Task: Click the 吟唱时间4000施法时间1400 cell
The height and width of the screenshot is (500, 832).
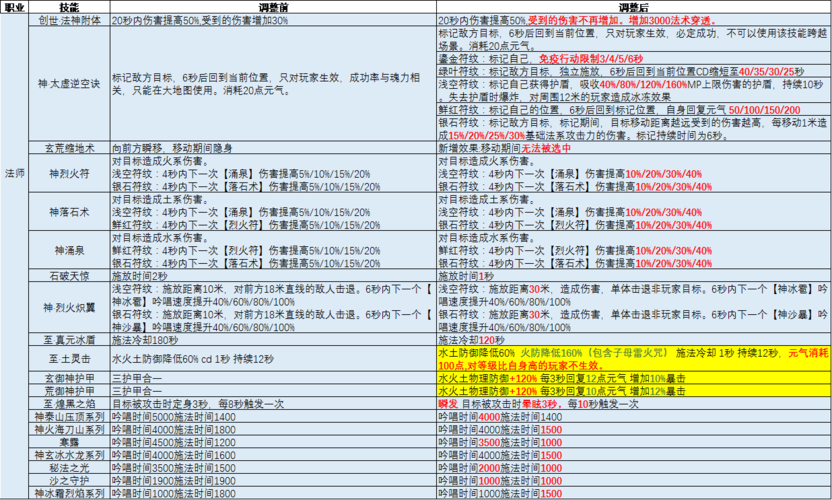Action: pos(634,417)
